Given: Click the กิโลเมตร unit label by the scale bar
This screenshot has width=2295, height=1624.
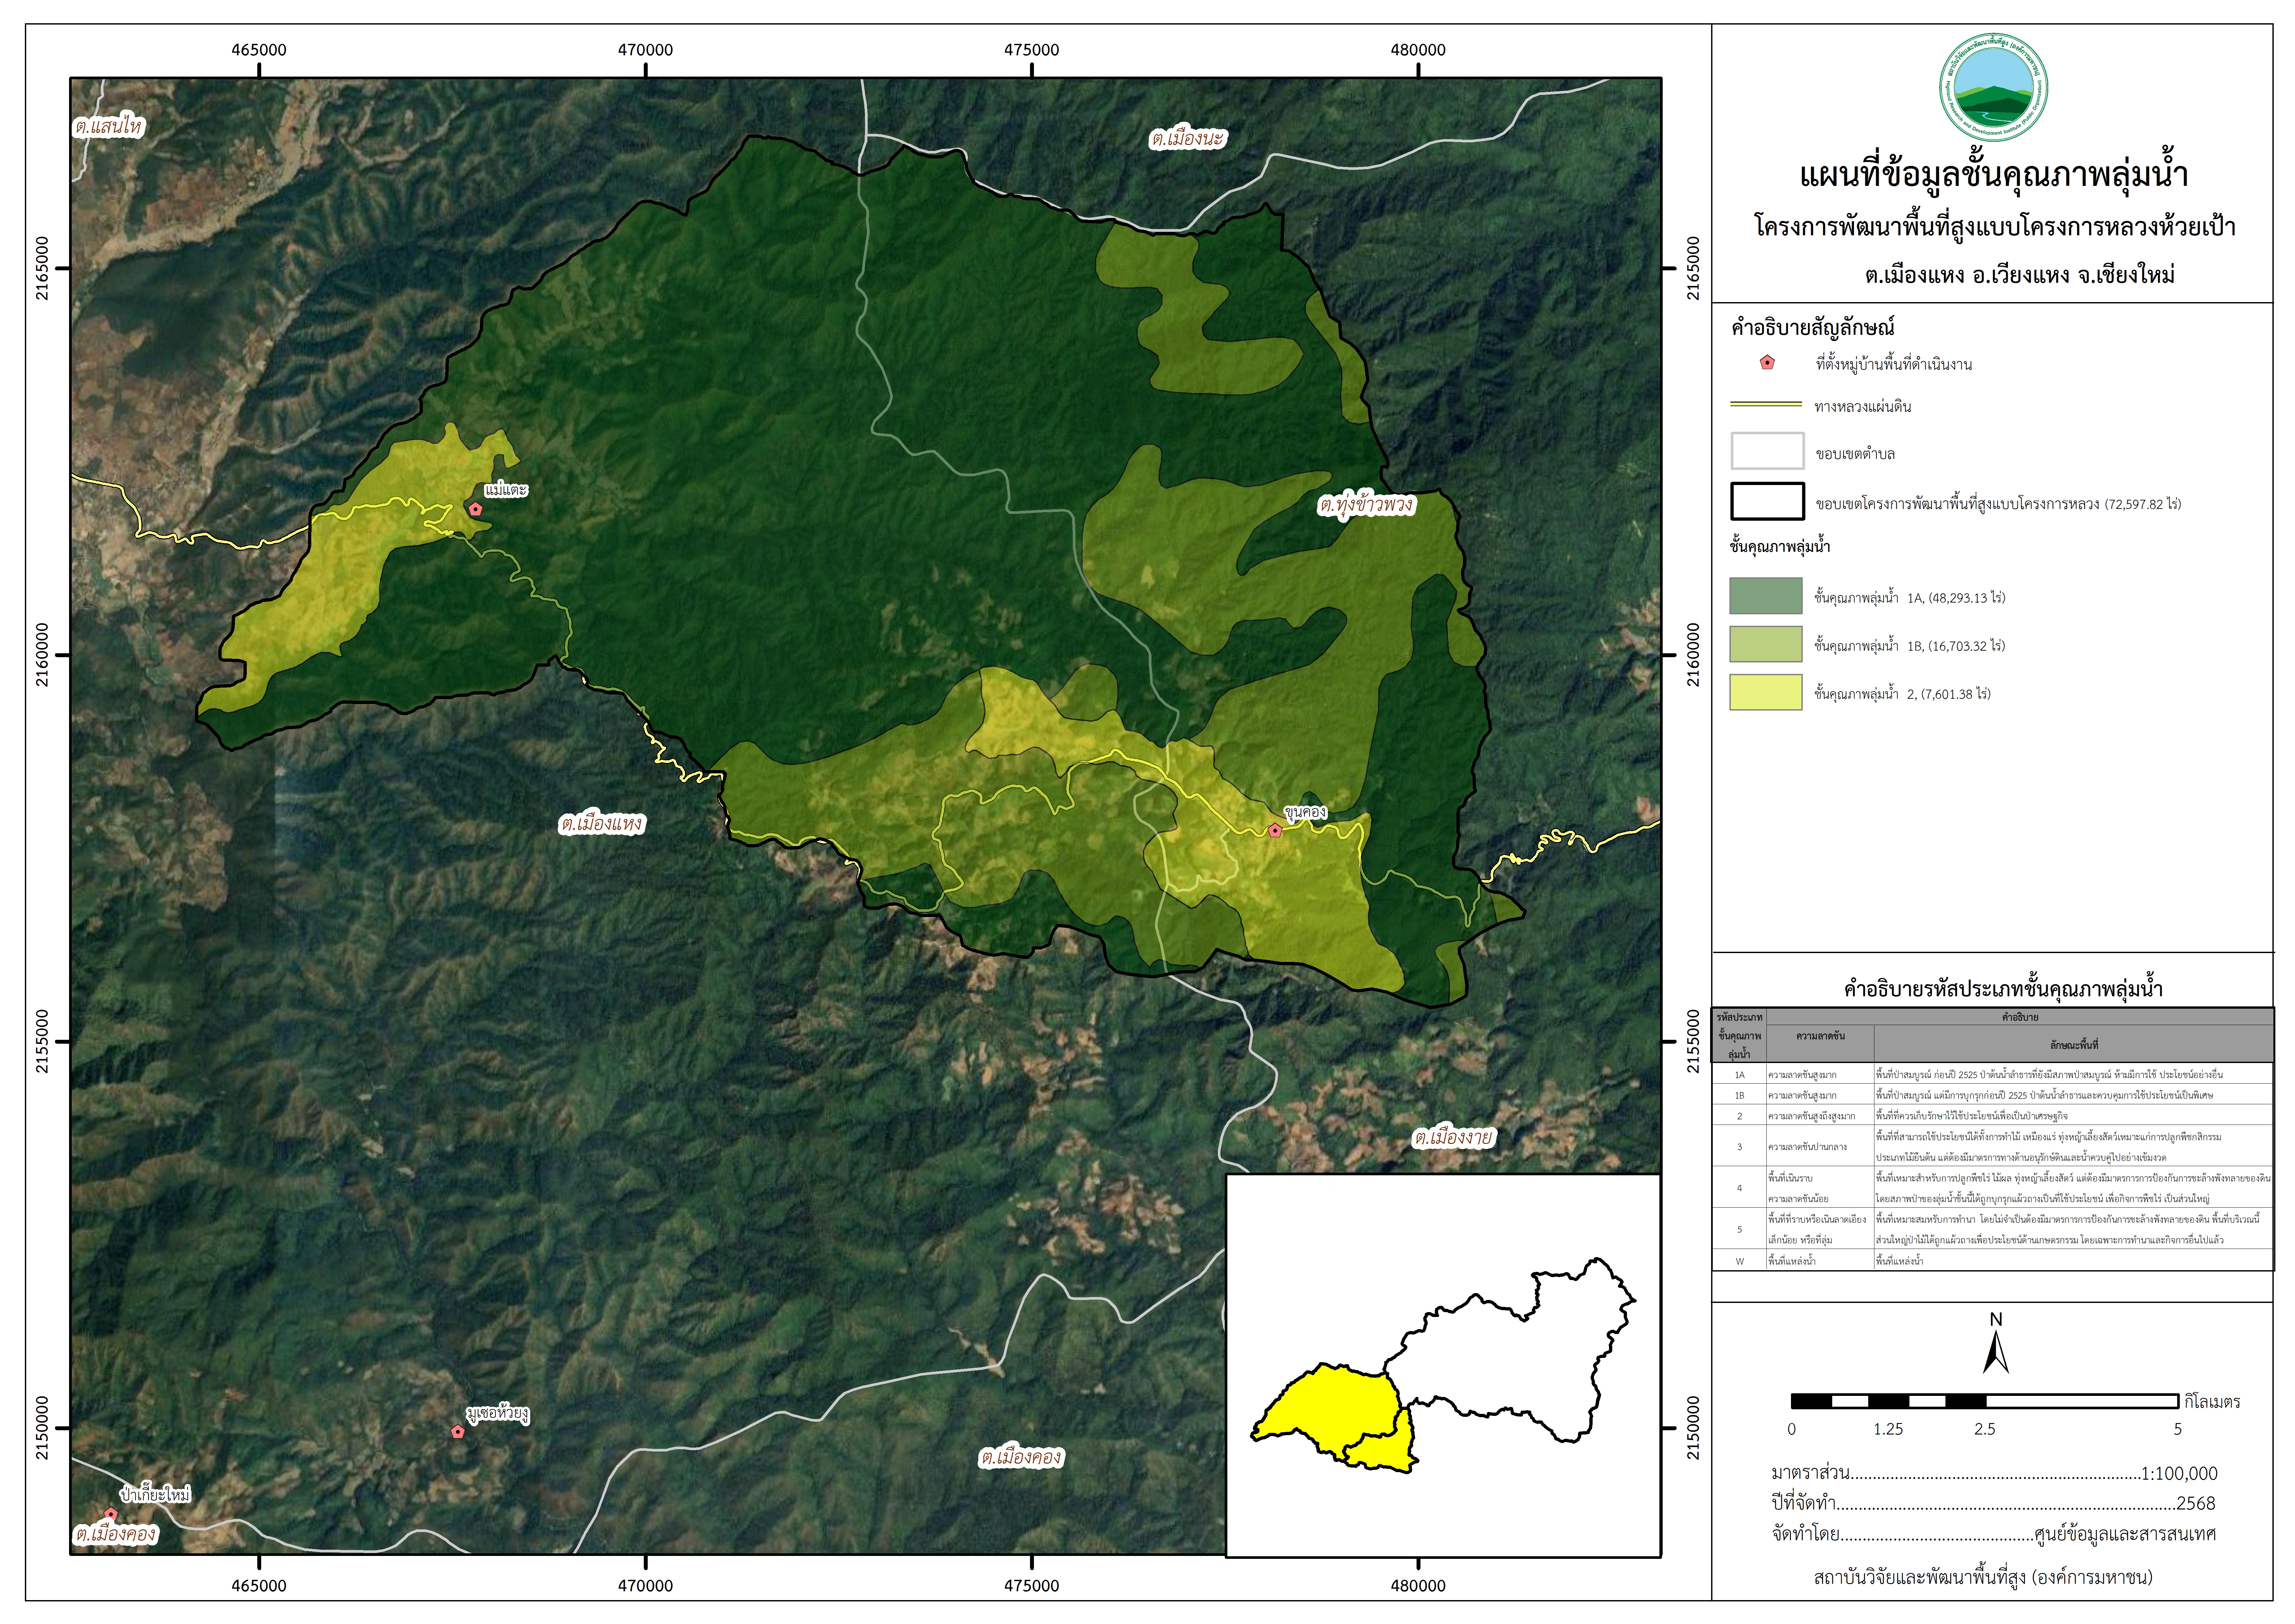Looking at the screenshot, I should [2212, 1402].
